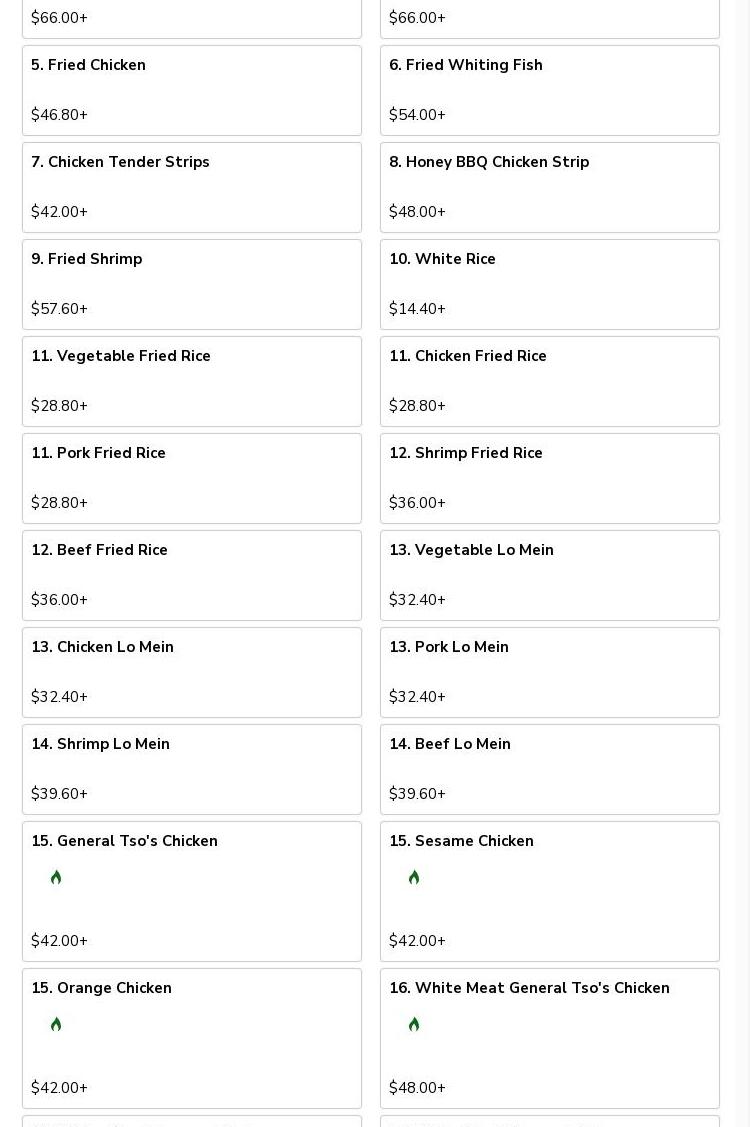Choose Shrimp Lo Mein
The height and width of the screenshot is (1127, 750).
click(x=192, y=770)
